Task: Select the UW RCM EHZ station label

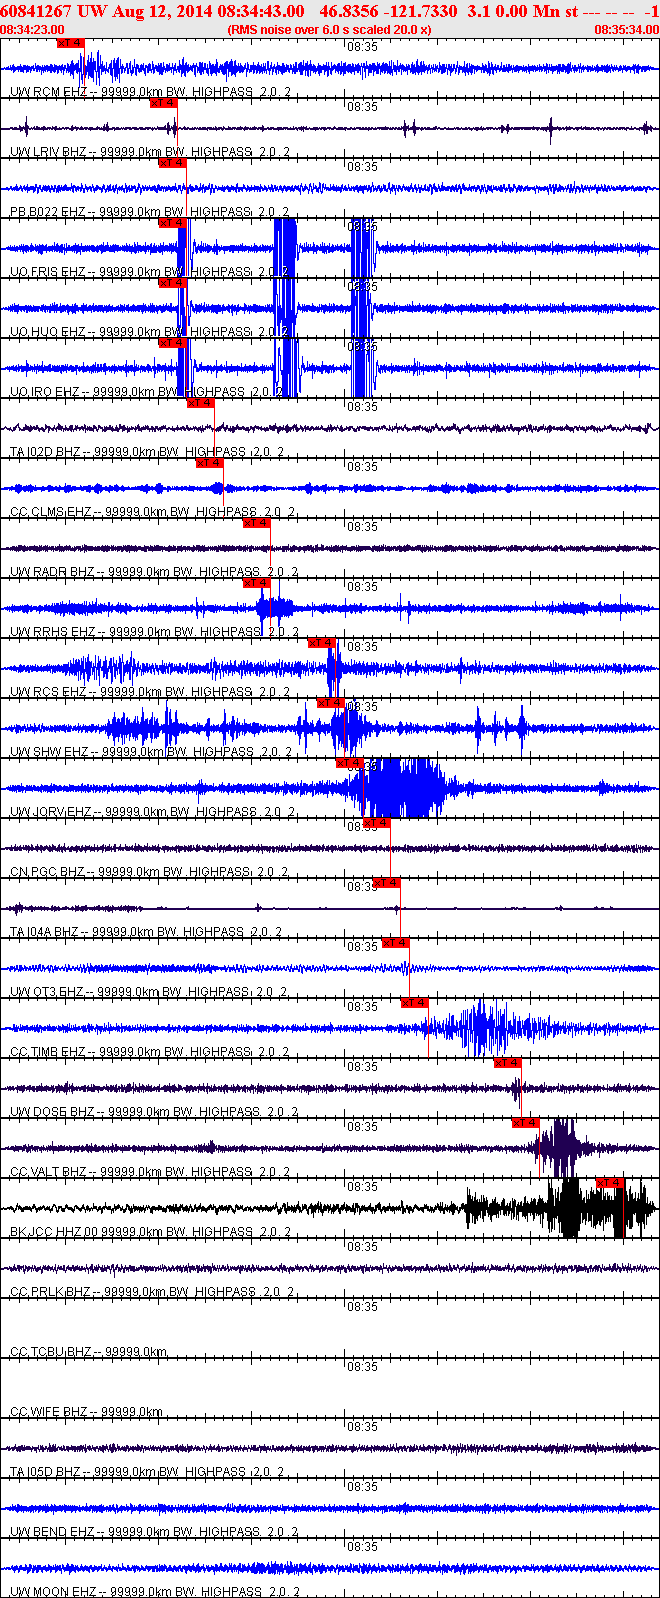Action: pos(151,92)
